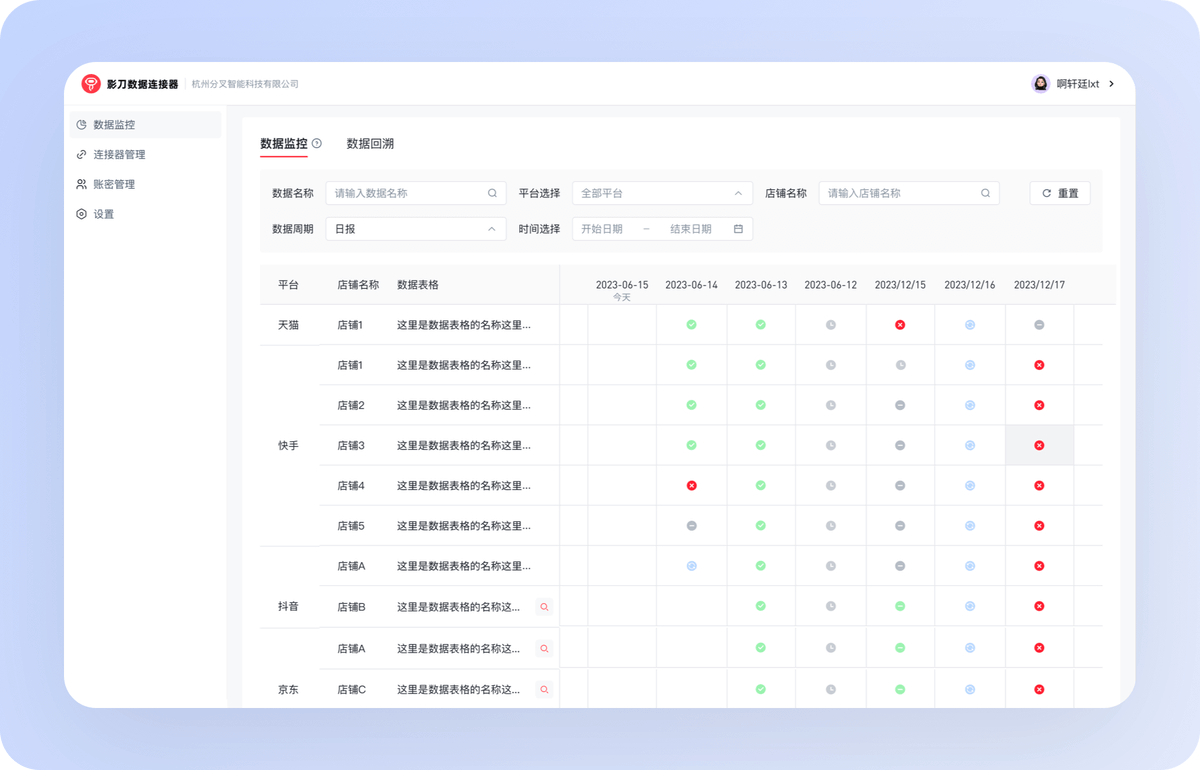Click the 开始日期 input field

(x=603, y=229)
